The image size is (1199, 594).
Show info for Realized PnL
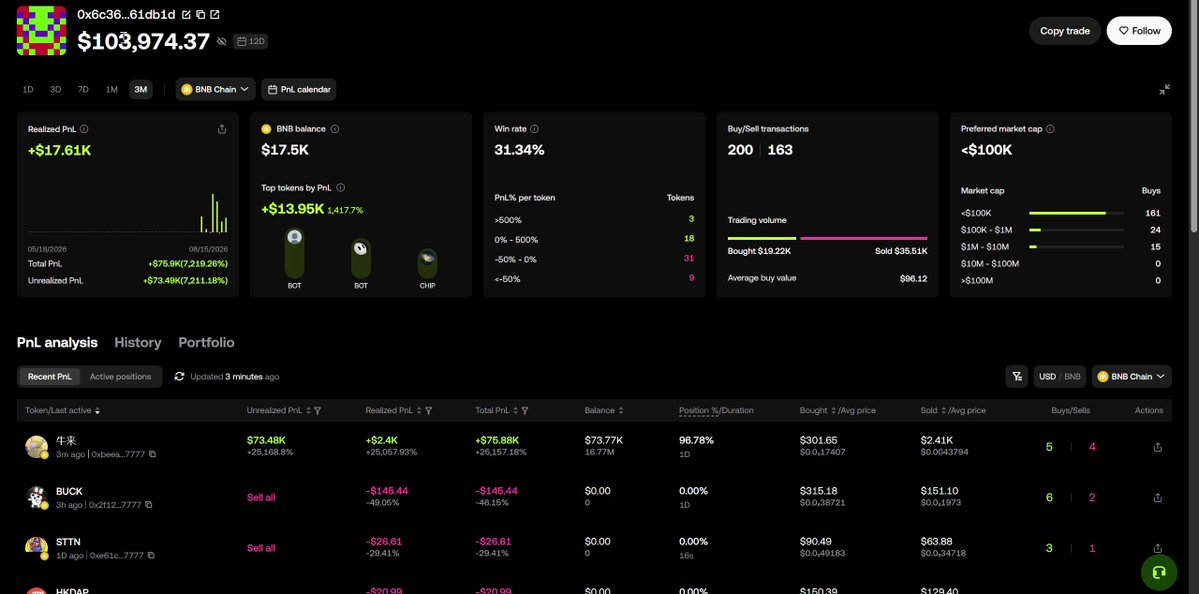[84, 129]
